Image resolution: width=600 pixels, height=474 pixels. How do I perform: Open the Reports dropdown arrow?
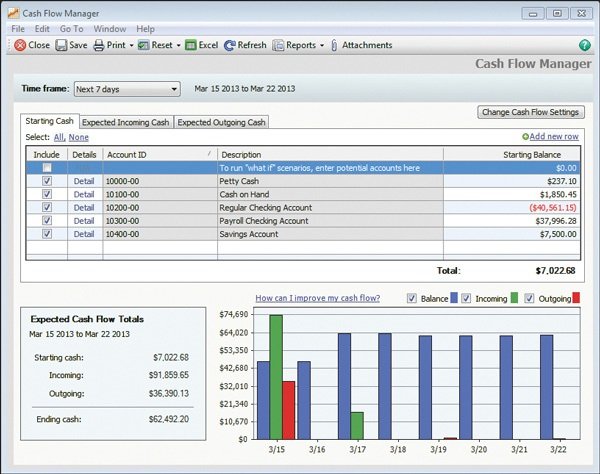[x=322, y=45]
